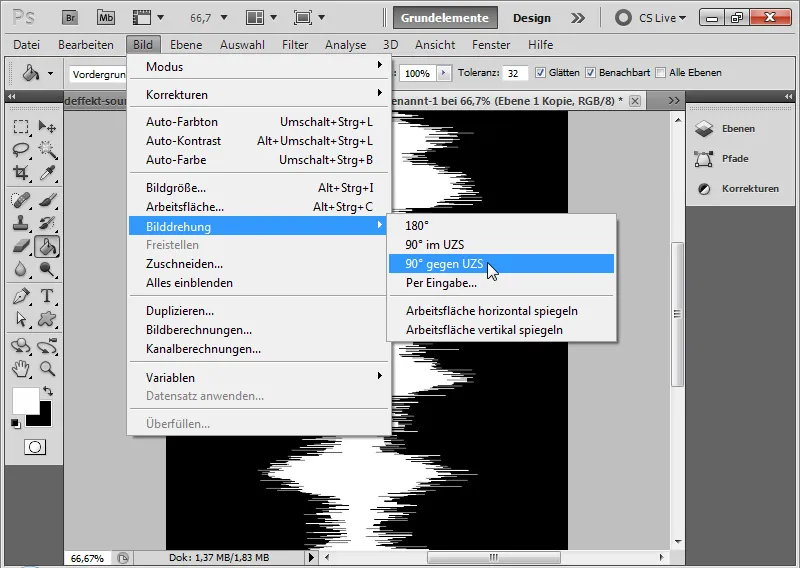Expand the Korrekturen submenu
The image size is (800, 568).
tap(259, 94)
